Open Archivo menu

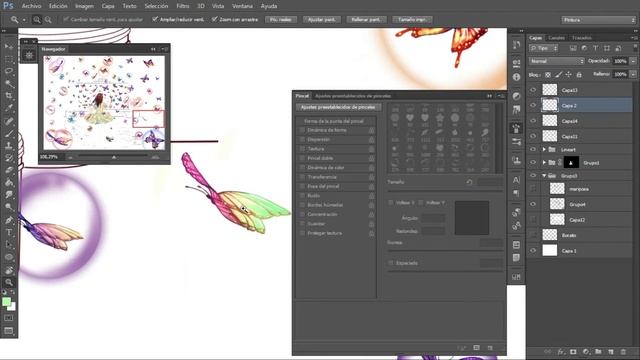pyautogui.click(x=31, y=6)
